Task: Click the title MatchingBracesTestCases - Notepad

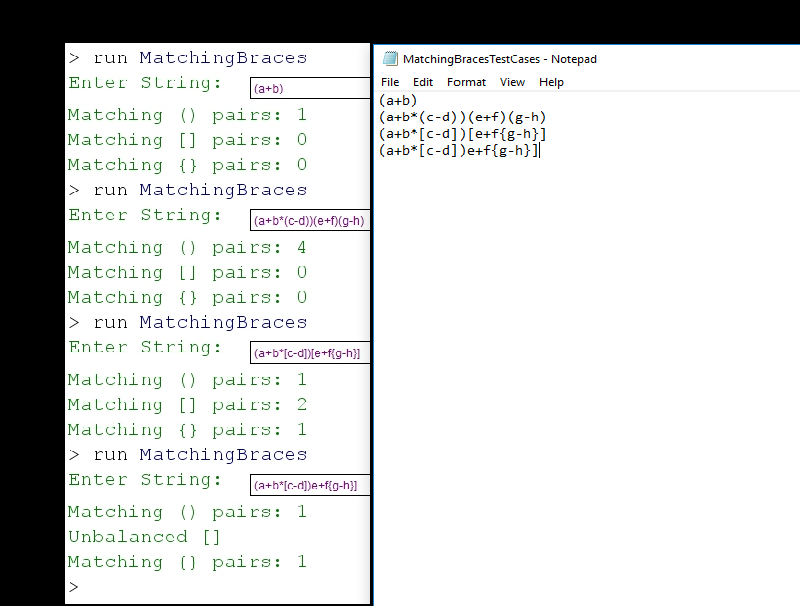Action: 497,59
